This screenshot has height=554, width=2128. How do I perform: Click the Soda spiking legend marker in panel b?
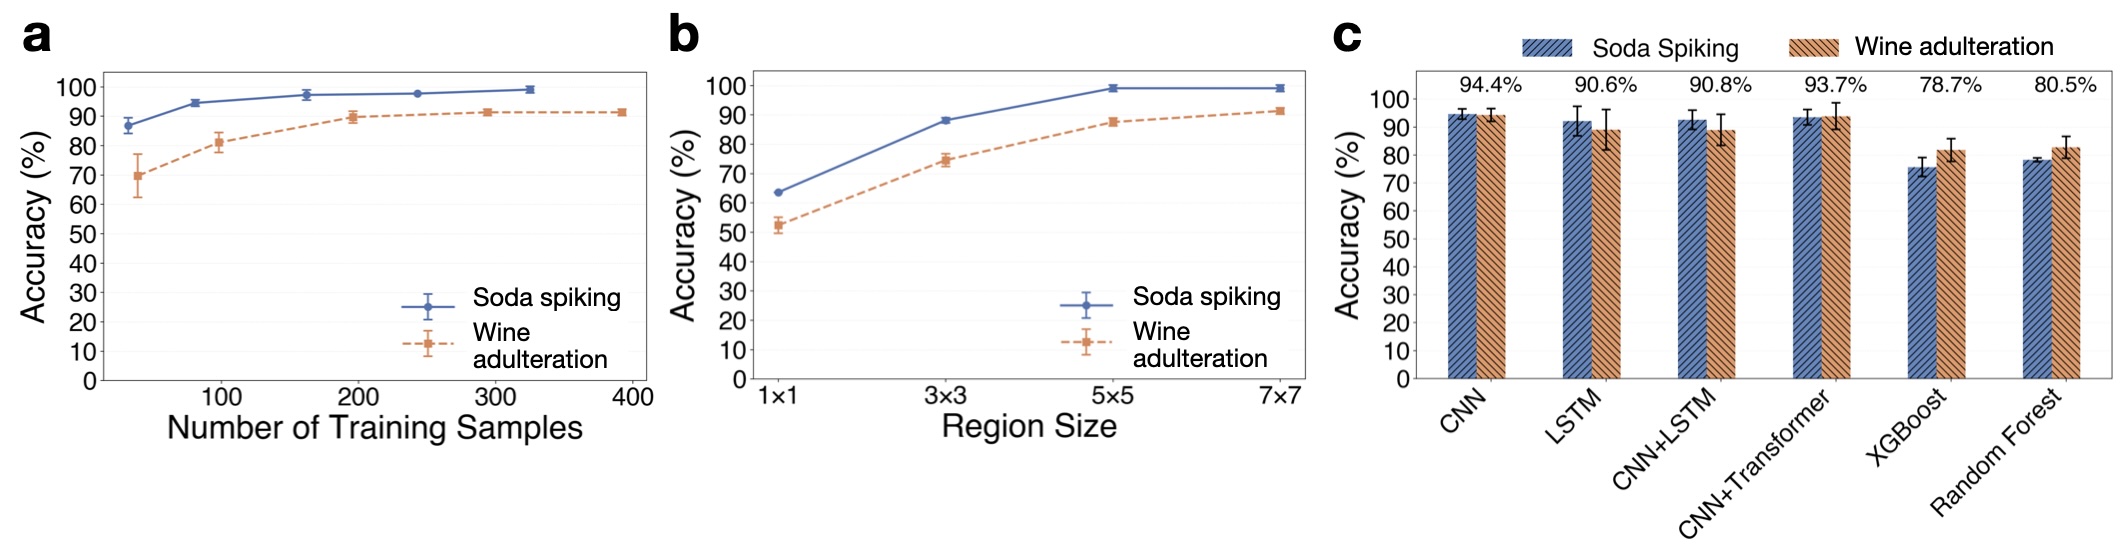point(1086,305)
